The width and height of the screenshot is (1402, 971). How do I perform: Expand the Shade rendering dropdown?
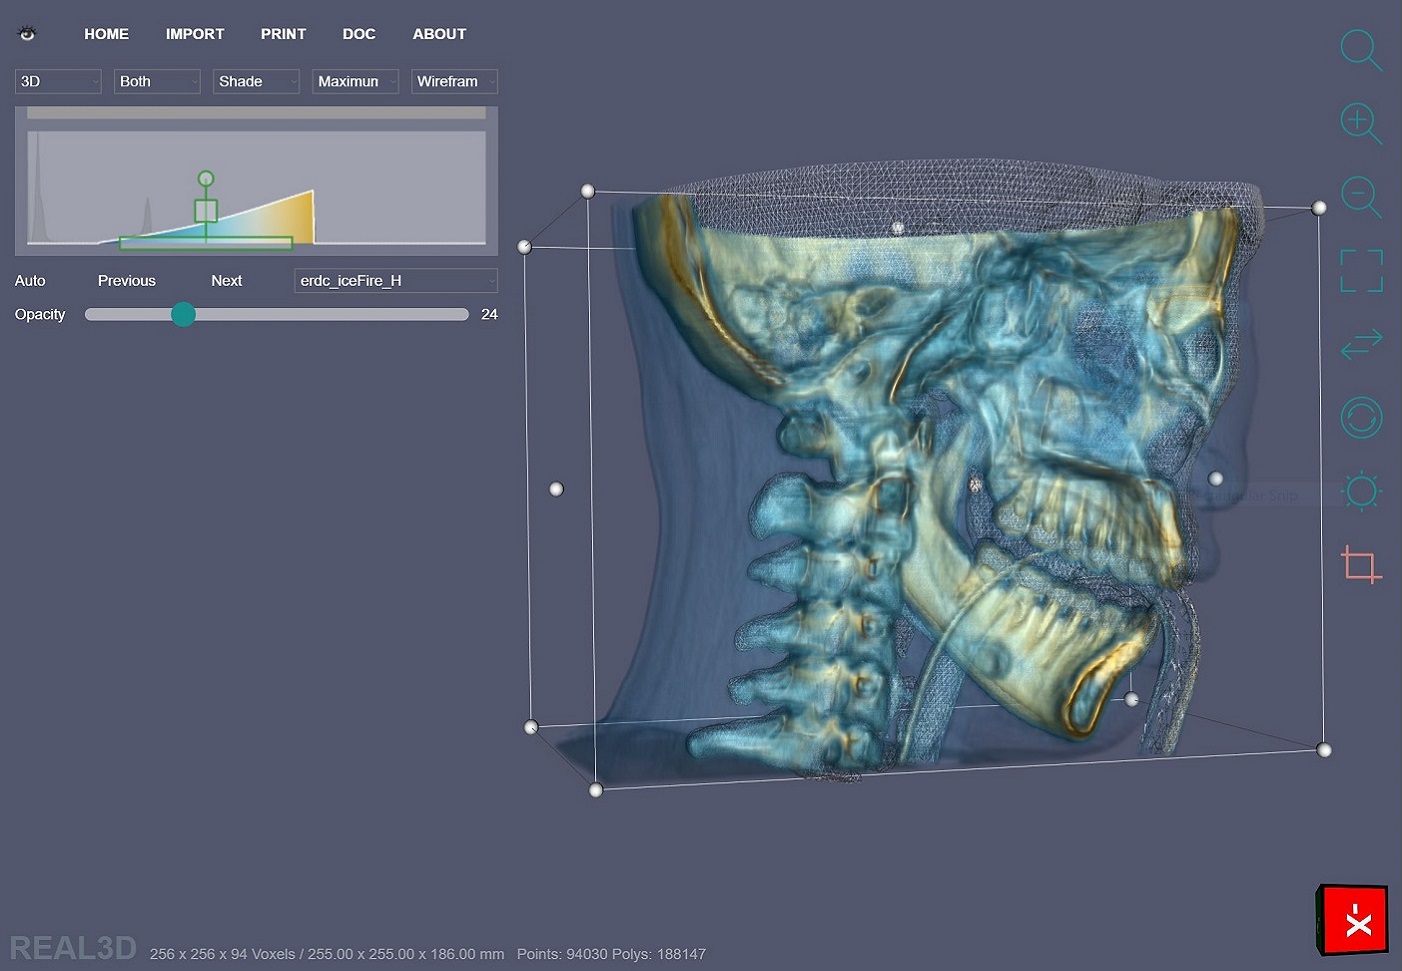(x=256, y=81)
